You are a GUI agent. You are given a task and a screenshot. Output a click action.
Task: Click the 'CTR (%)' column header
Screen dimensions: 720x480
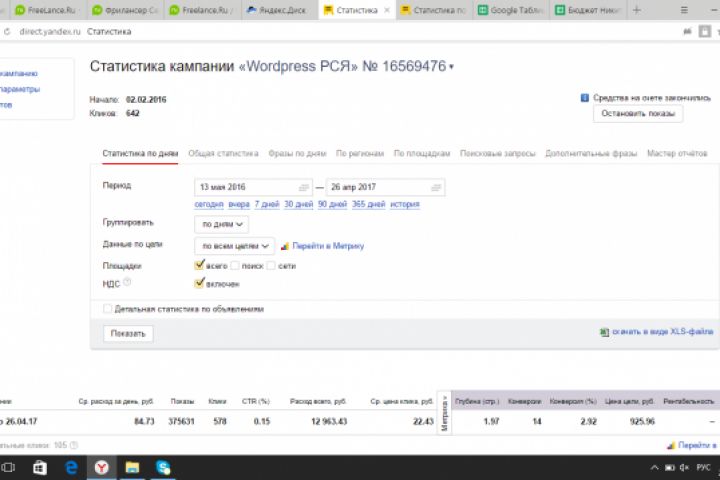(x=256, y=401)
